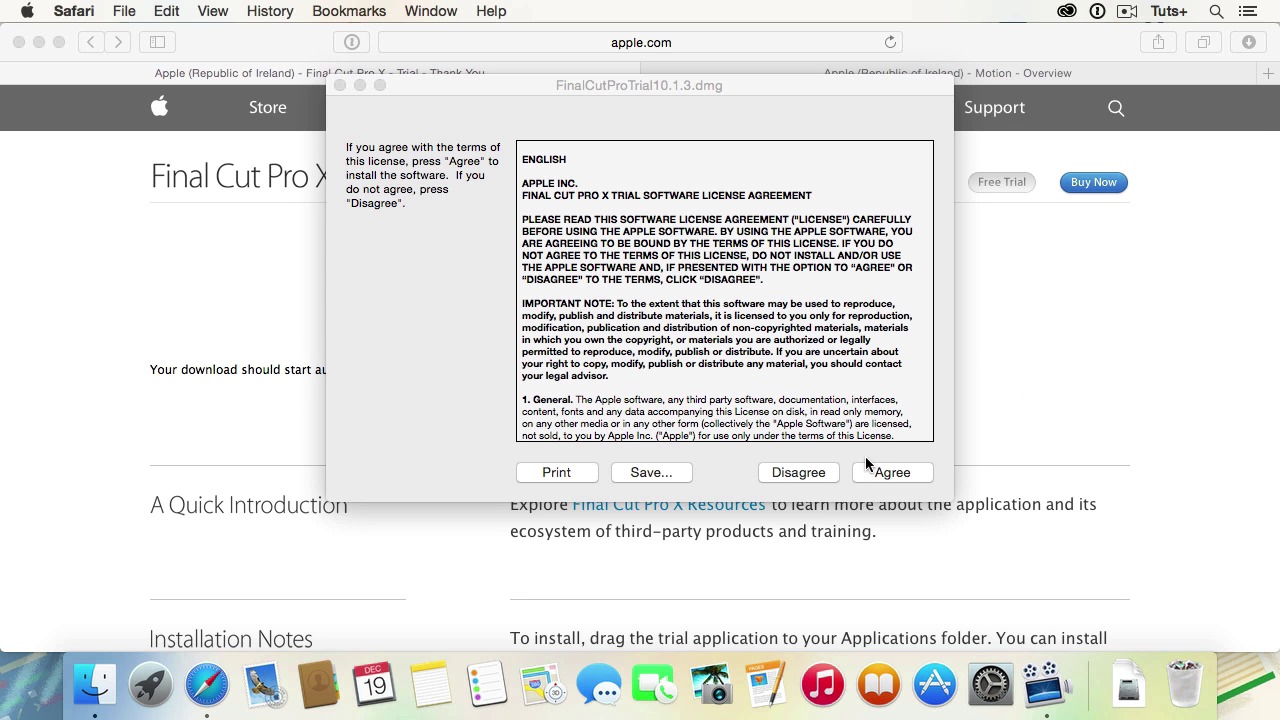This screenshot has width=1280, height=720.
Task: Click the Disagree button
Action: pos(798,472)
